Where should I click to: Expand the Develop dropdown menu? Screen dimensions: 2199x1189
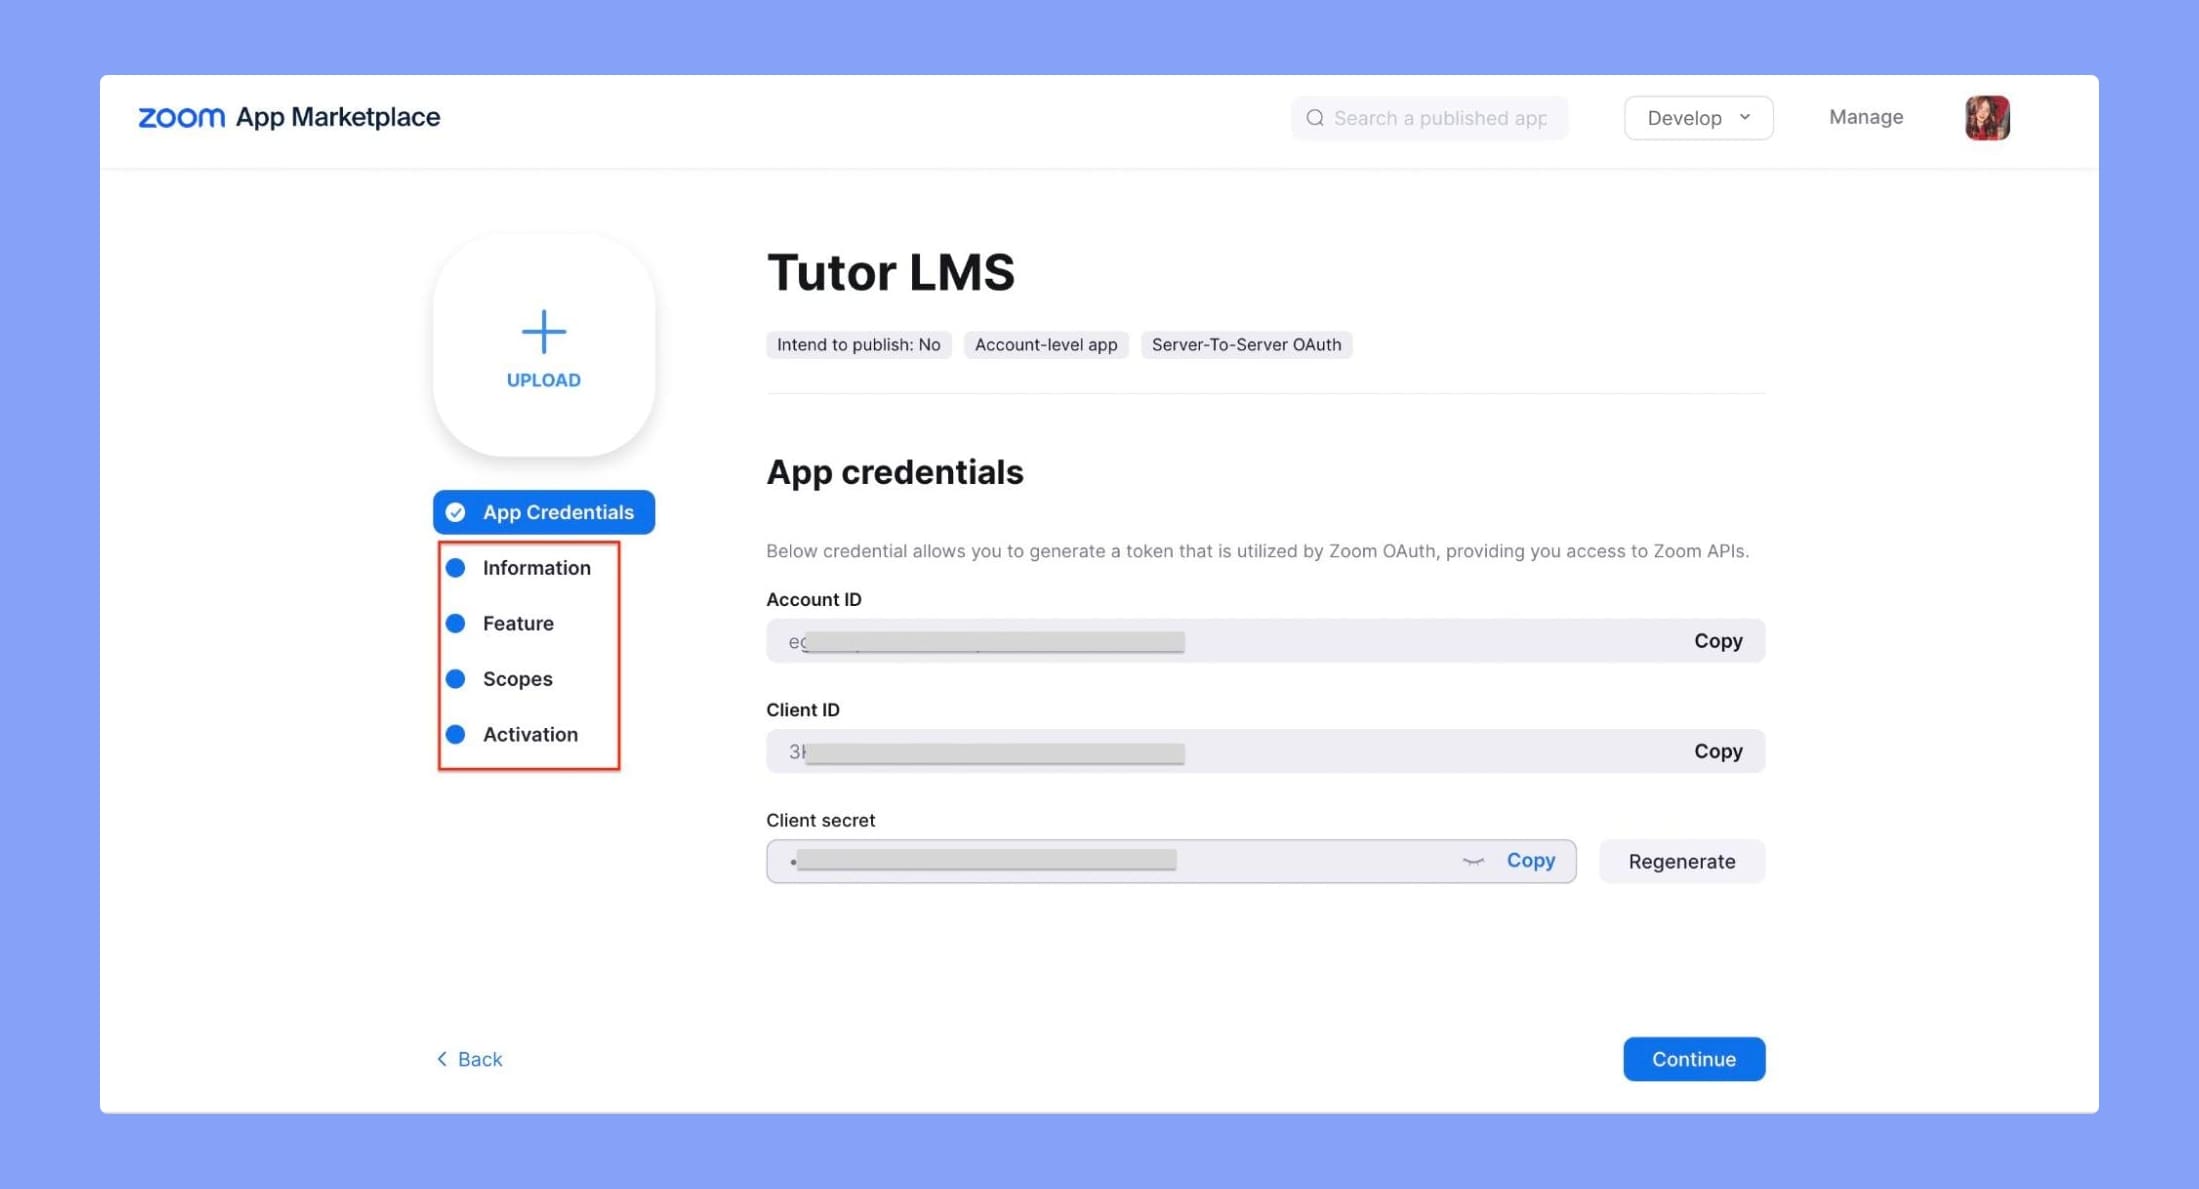click(x=1698, y=117)
